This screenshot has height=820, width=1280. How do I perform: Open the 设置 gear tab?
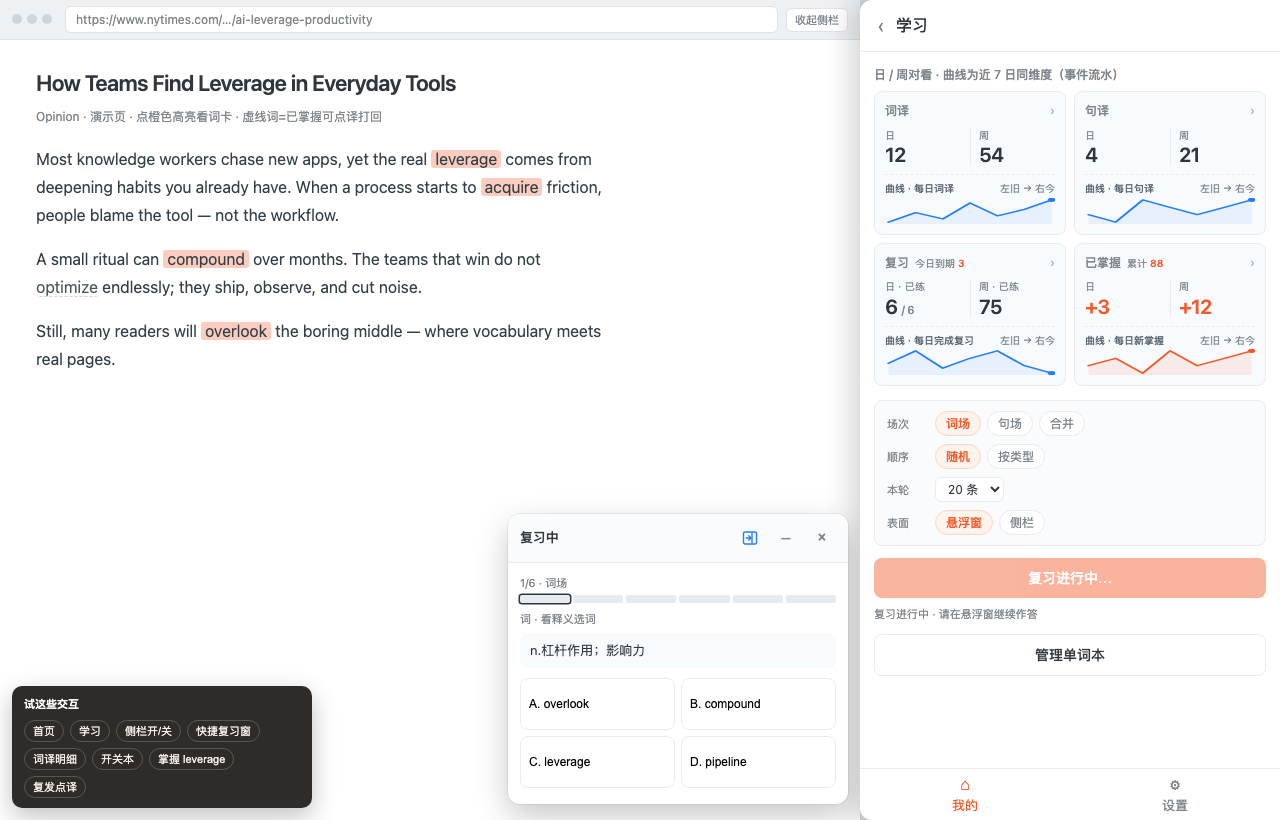(x=1175, y=795)
